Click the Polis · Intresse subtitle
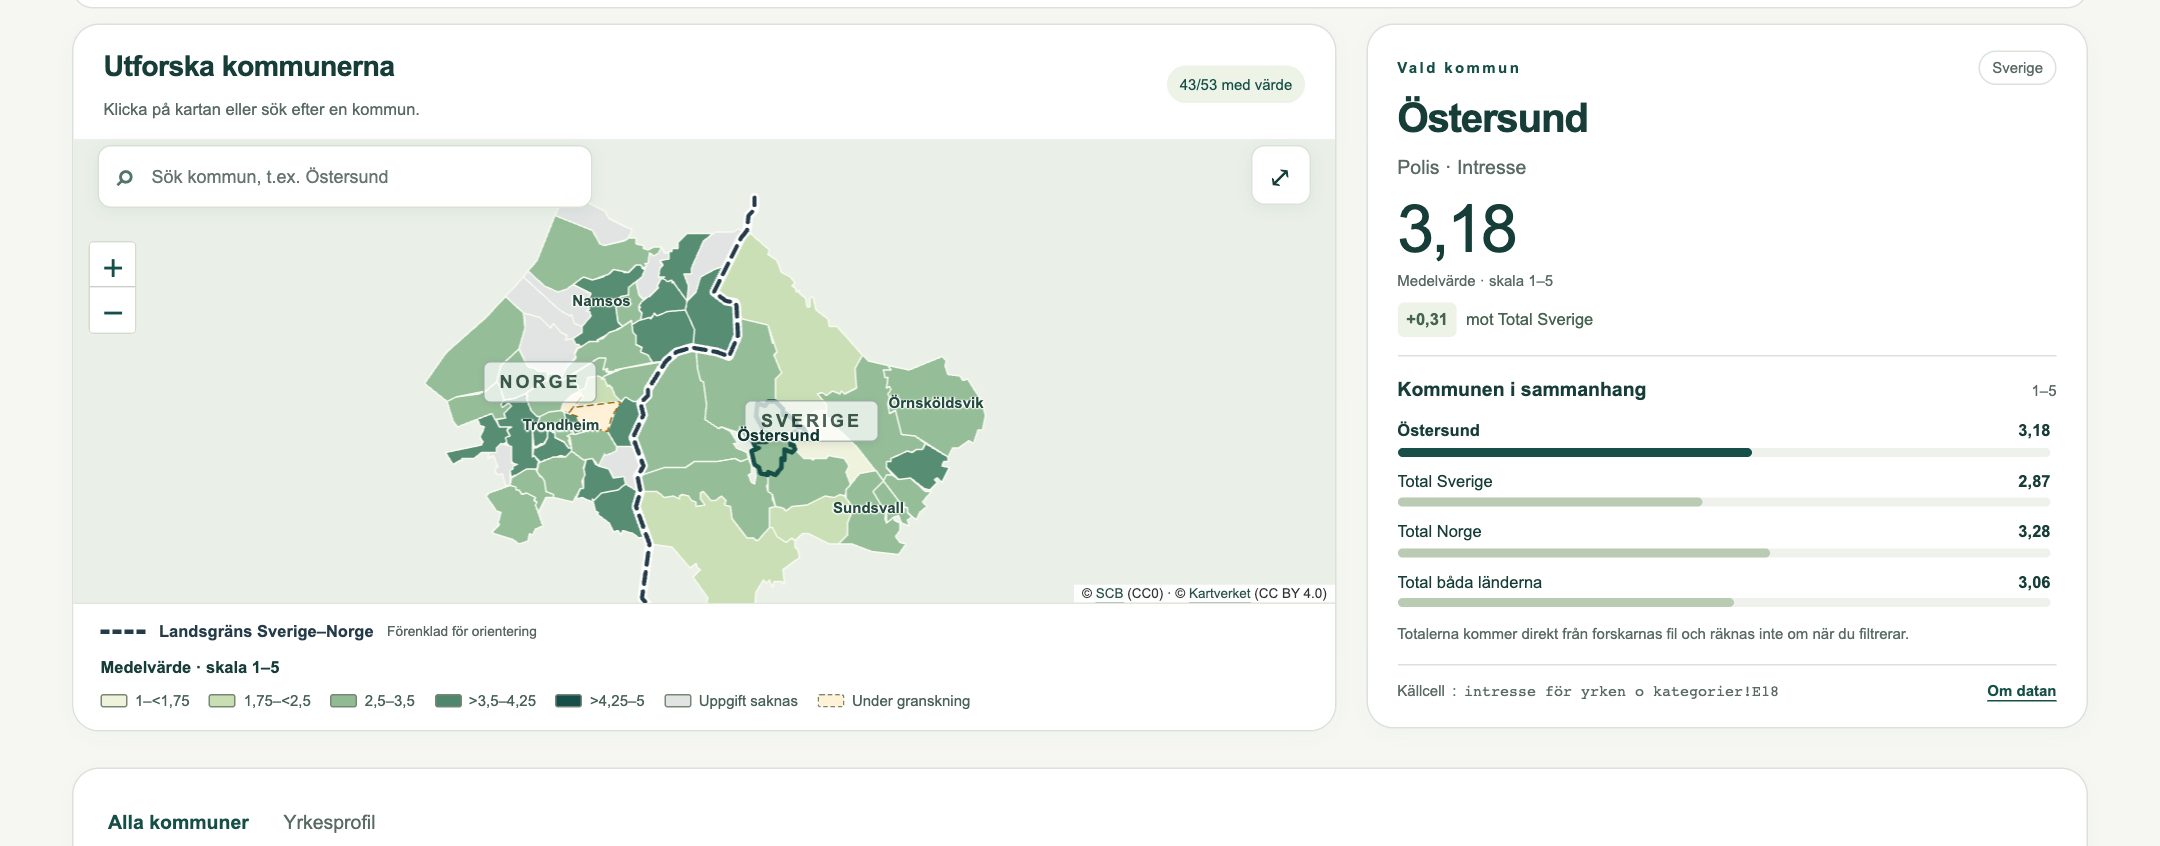The height and width of the screenshot is (846, 2160). (x=1461, y=168)
